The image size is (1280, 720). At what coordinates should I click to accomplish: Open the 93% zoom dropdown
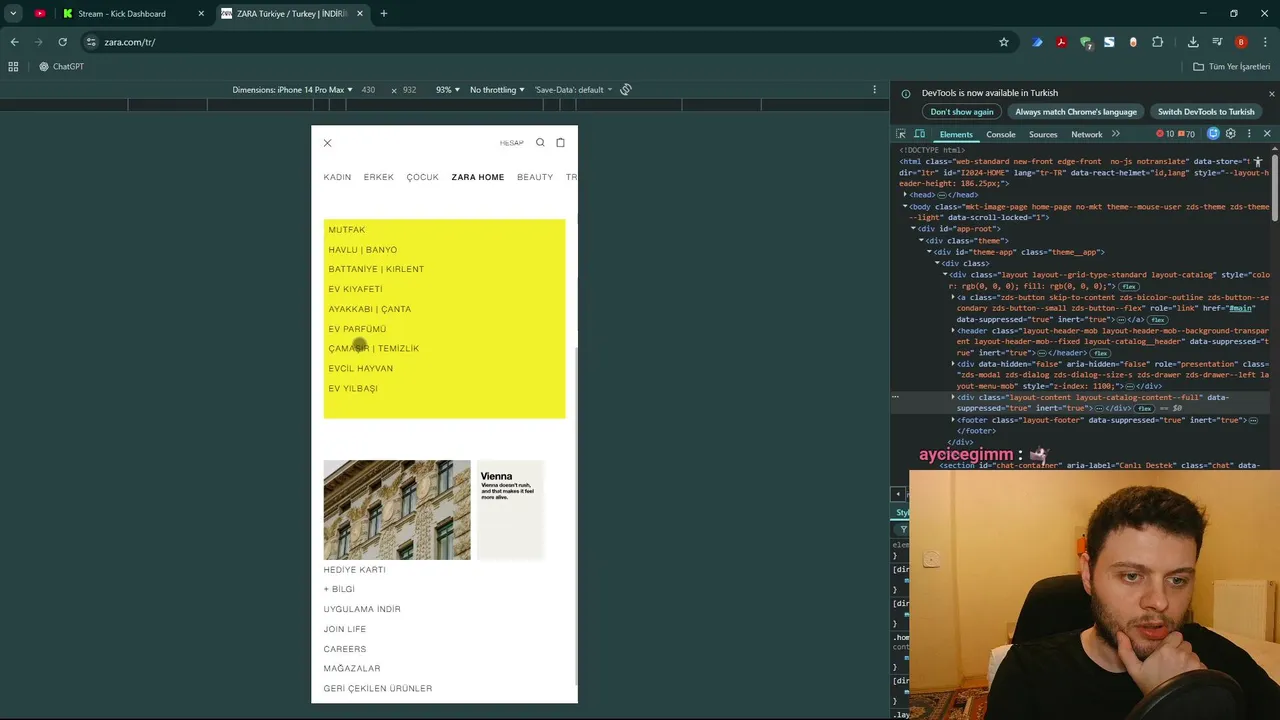[x=447, y=90]
